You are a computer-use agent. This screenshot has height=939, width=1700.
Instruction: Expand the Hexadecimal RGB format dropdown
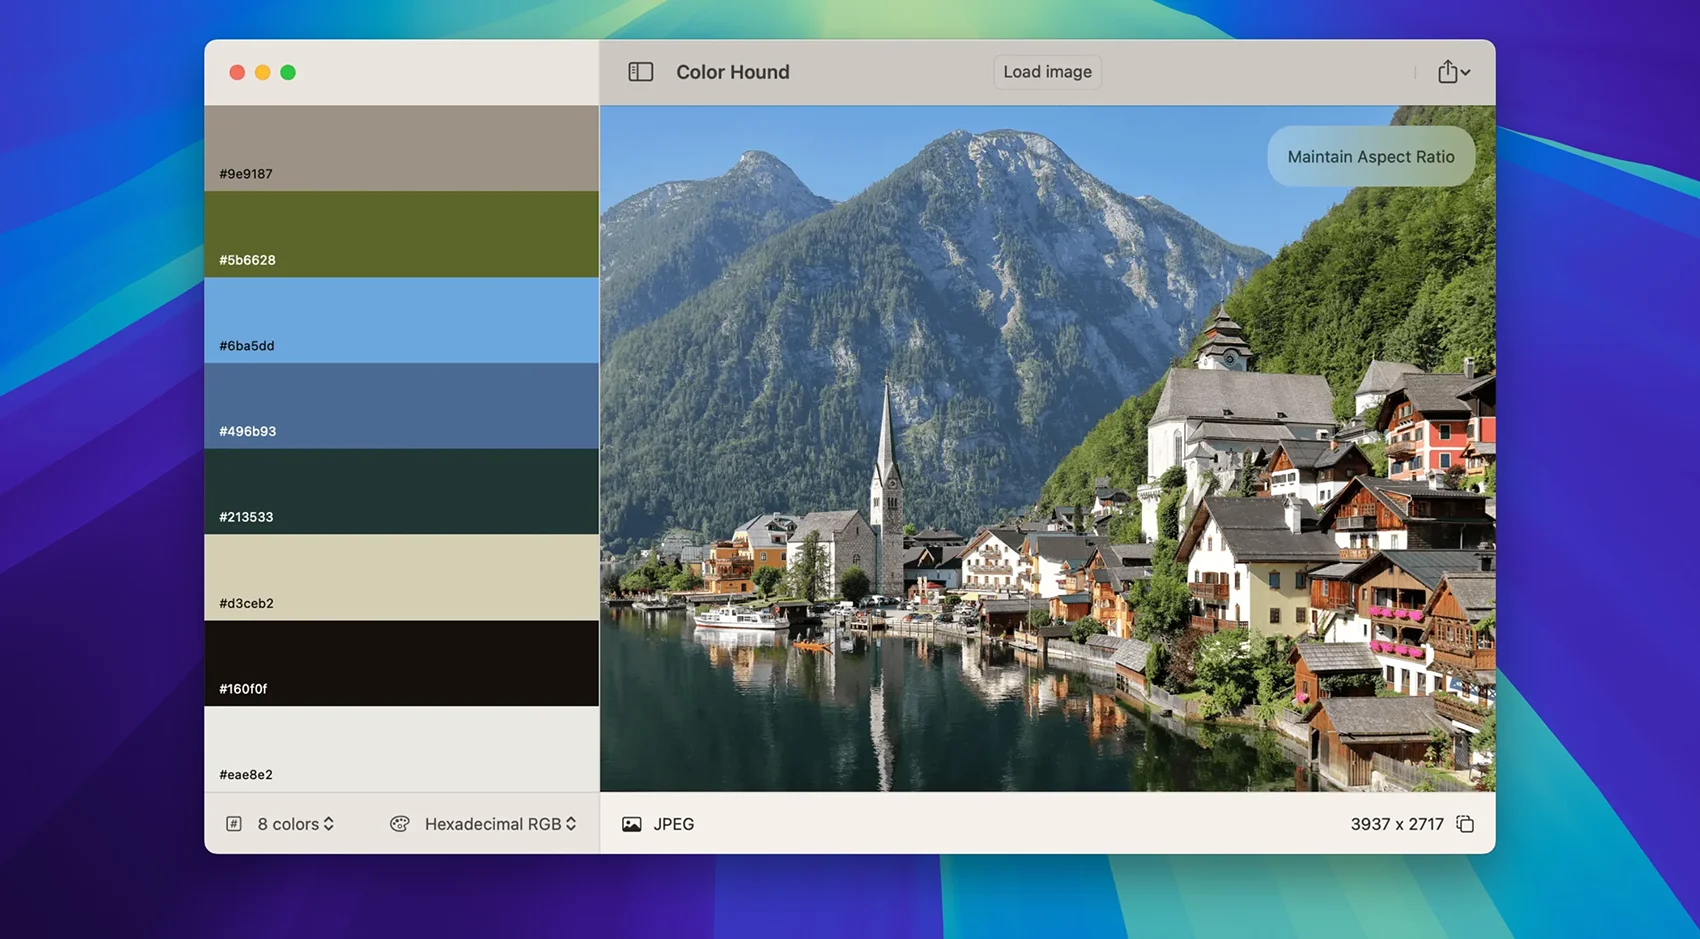[x=500, y=824]
